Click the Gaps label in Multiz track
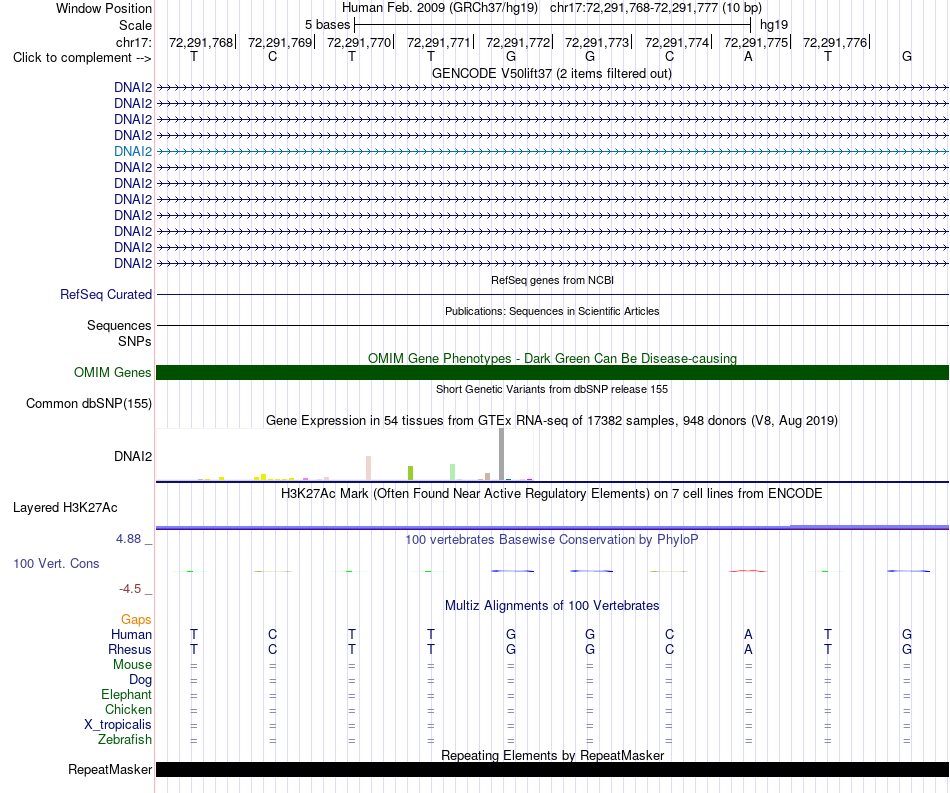 [x=136, y=619]
